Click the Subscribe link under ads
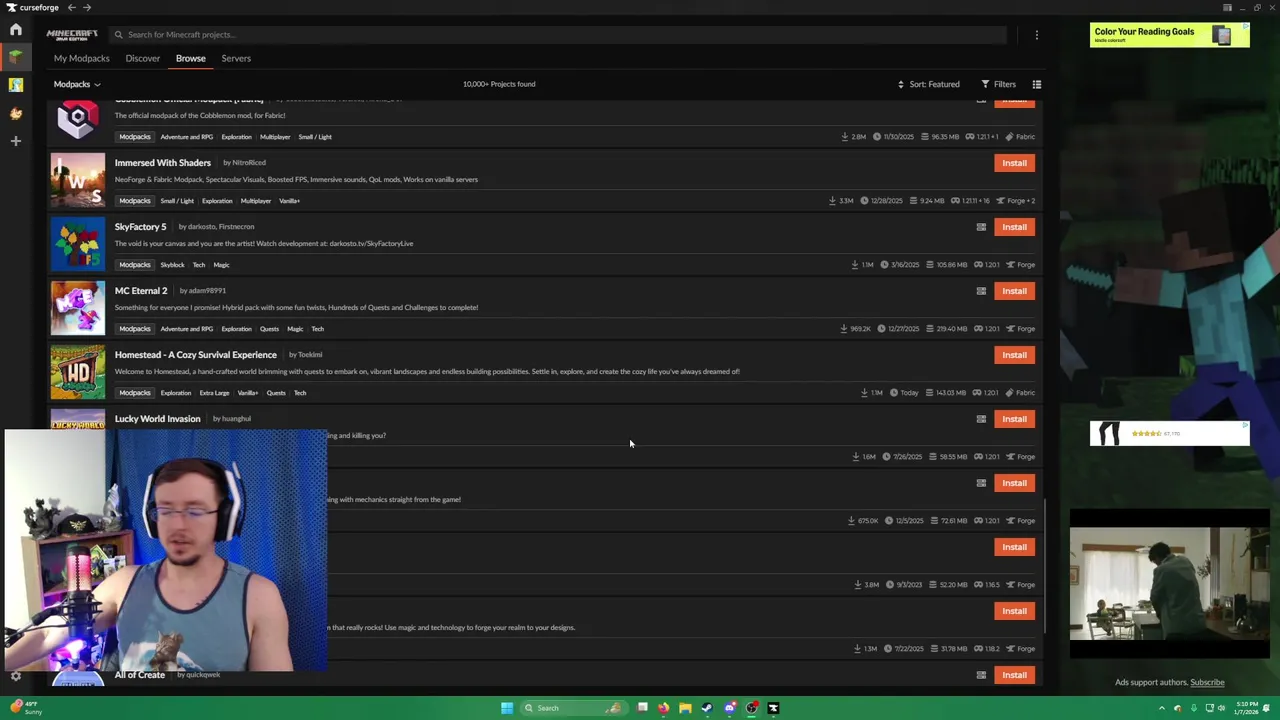Screen dimensions: 1280x720 [1207, 682]
